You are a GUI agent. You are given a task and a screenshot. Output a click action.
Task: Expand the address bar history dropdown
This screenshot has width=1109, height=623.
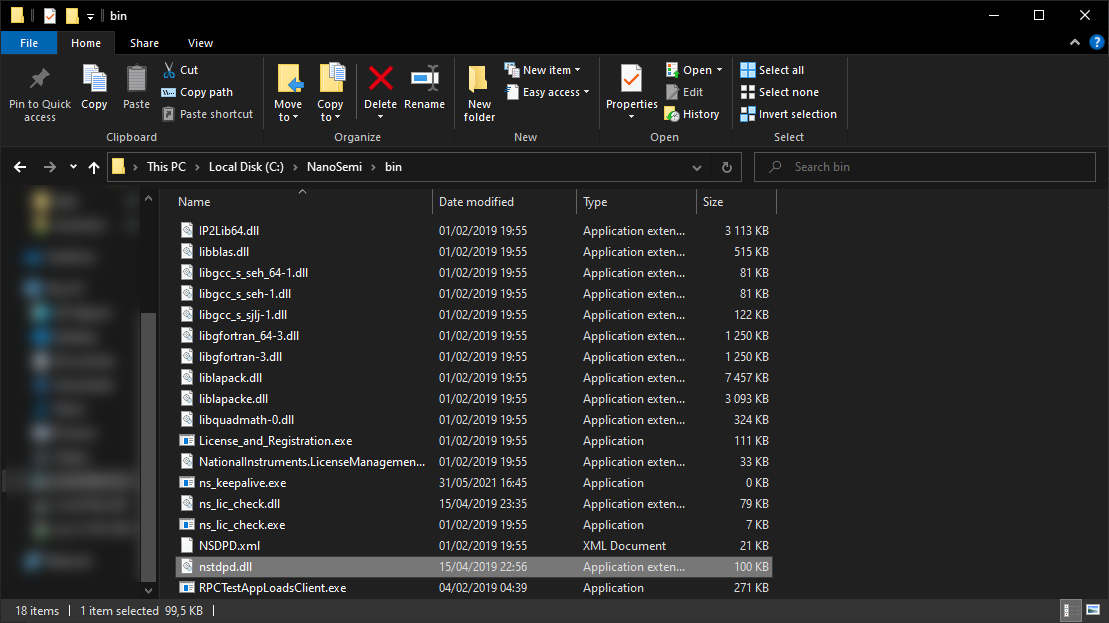coord(697,167)
